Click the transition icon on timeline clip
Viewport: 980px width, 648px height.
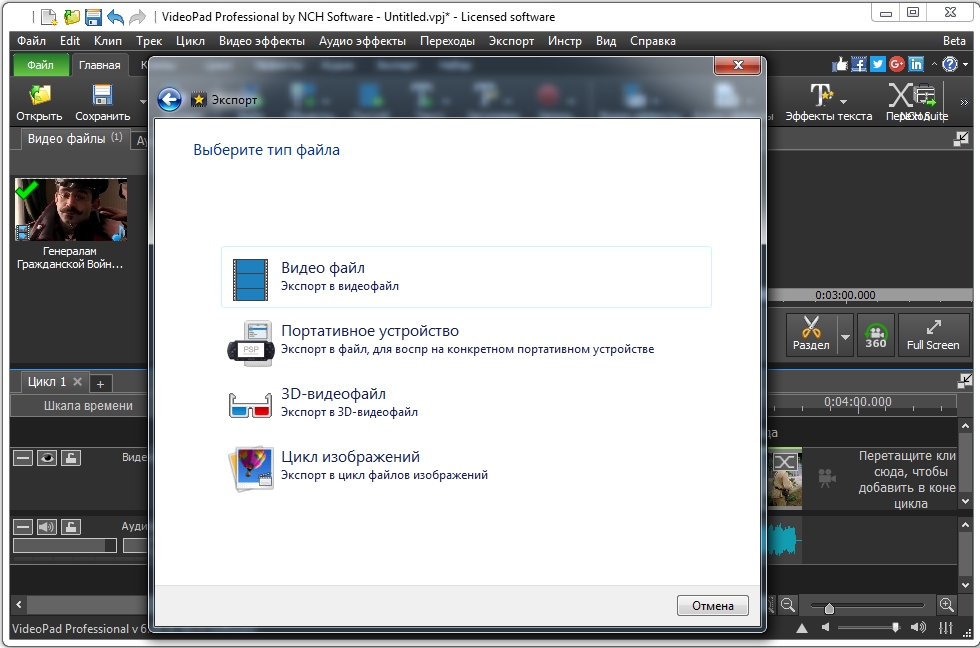pyautogui.click(x=785, y=462)
